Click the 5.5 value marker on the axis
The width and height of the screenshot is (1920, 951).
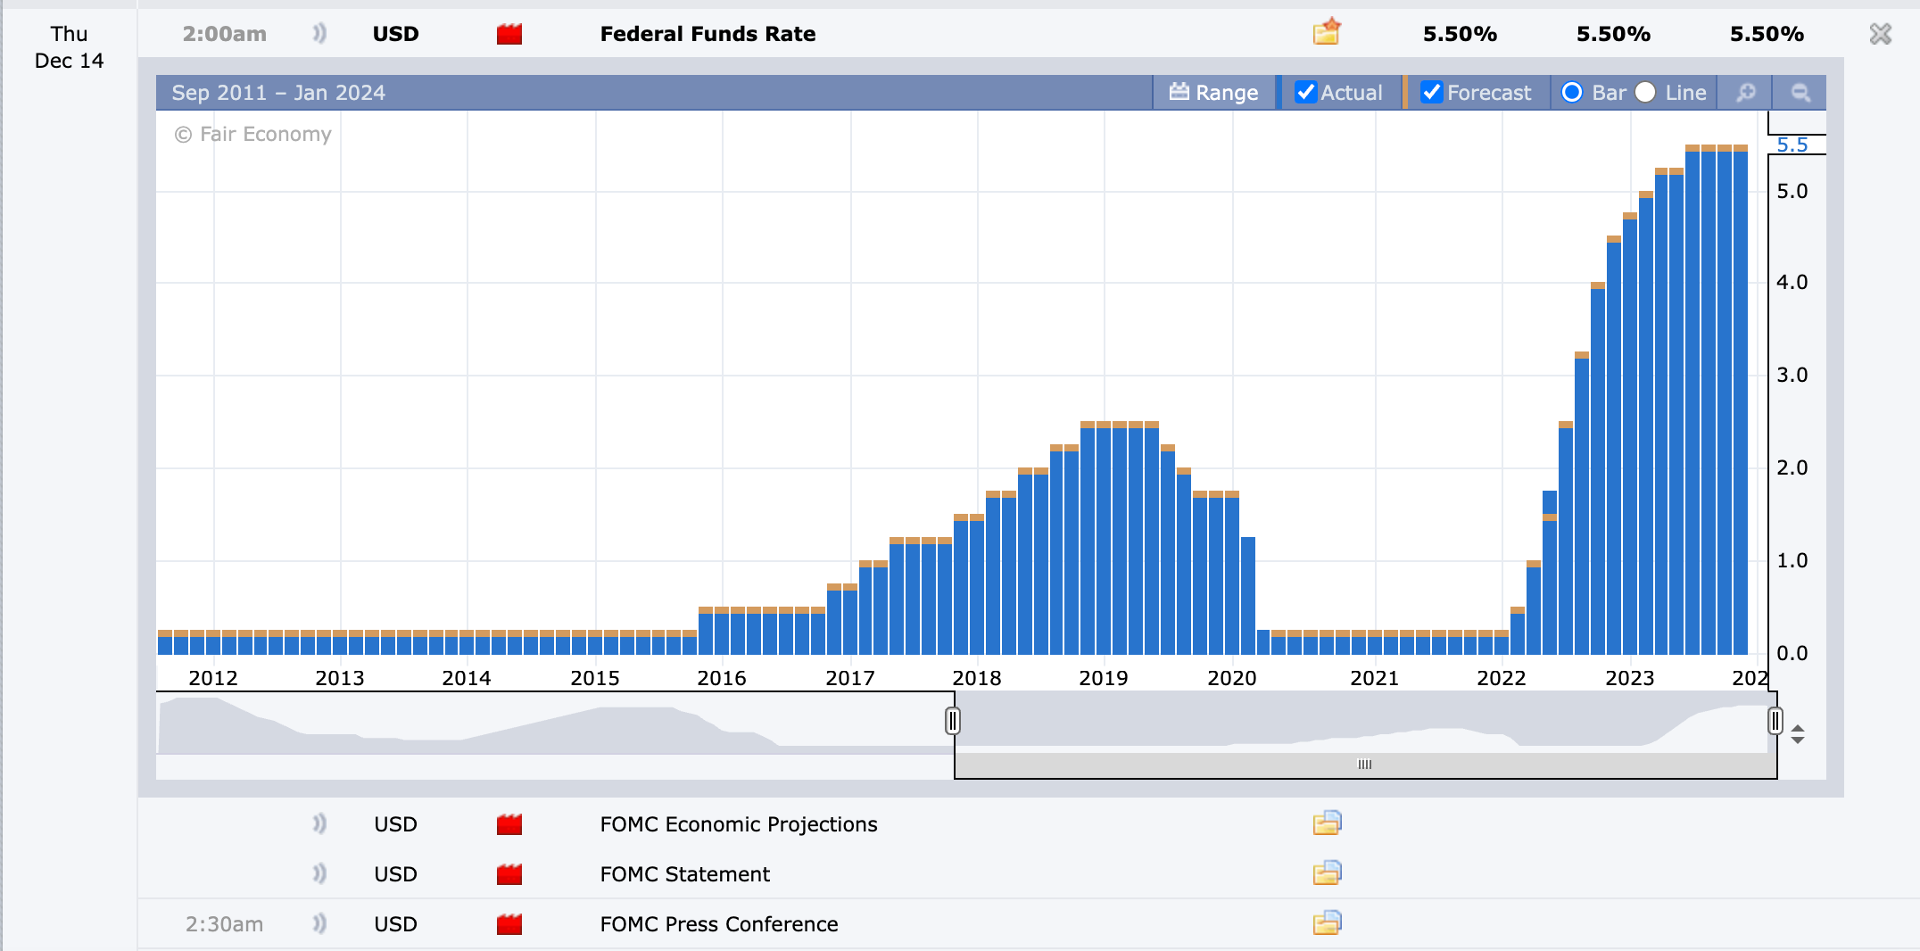pyautogui.click(x=1792, y=145)
